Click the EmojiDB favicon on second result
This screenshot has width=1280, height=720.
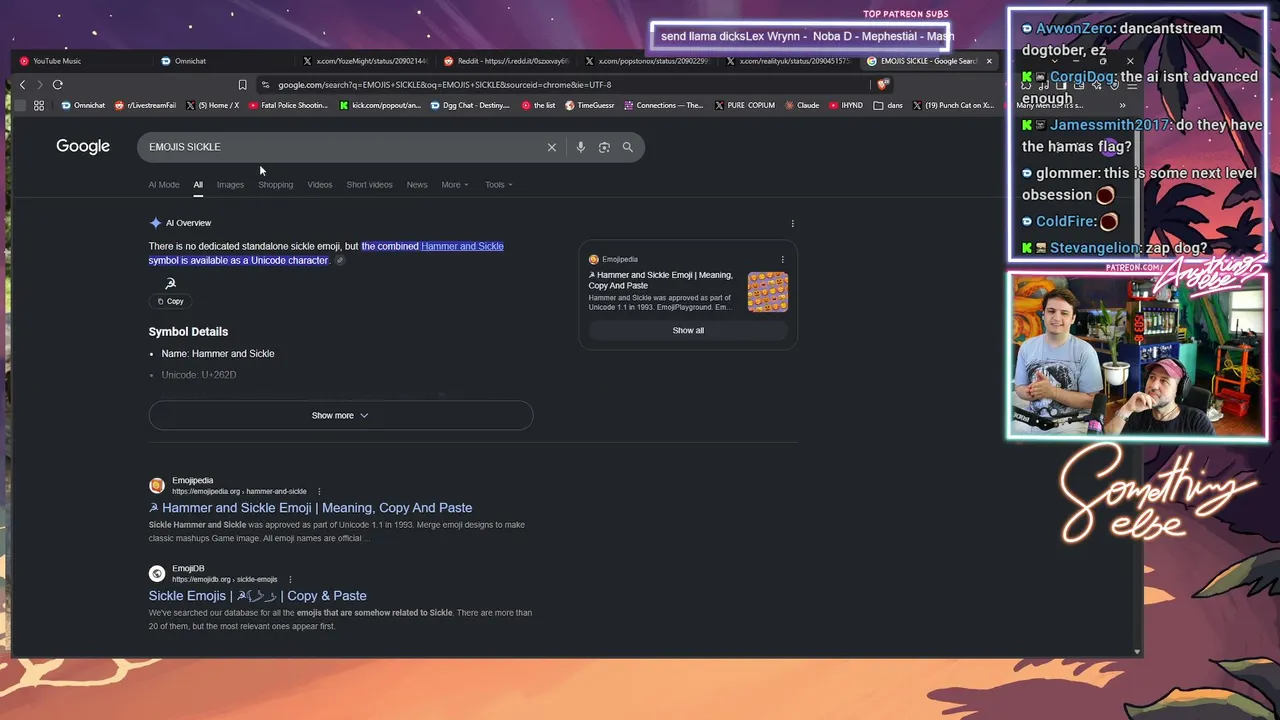tap(157, 573)
